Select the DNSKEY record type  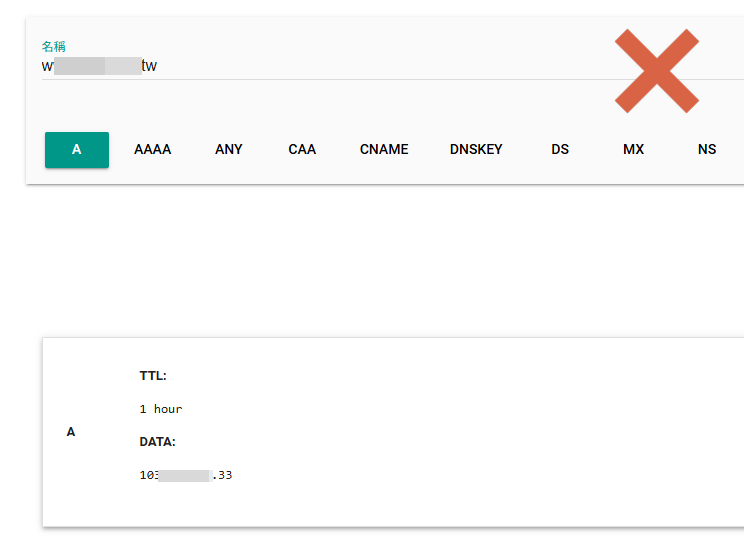(x=476, y=150)
